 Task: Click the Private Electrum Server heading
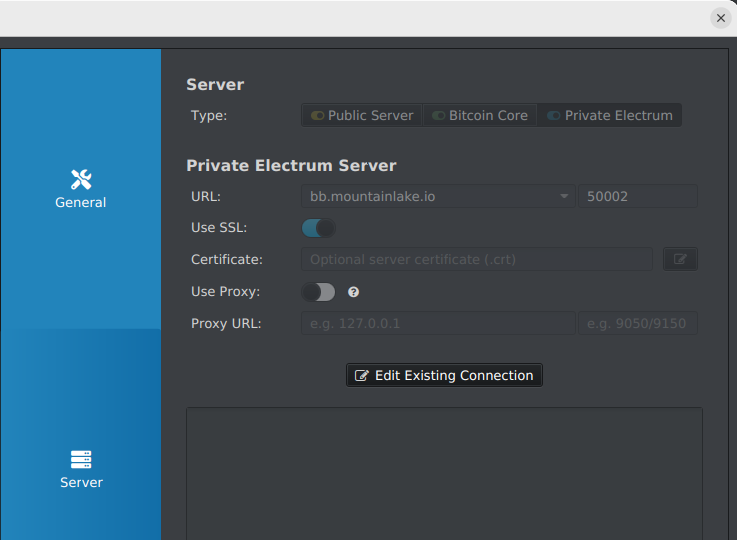[x=291, y=165]
